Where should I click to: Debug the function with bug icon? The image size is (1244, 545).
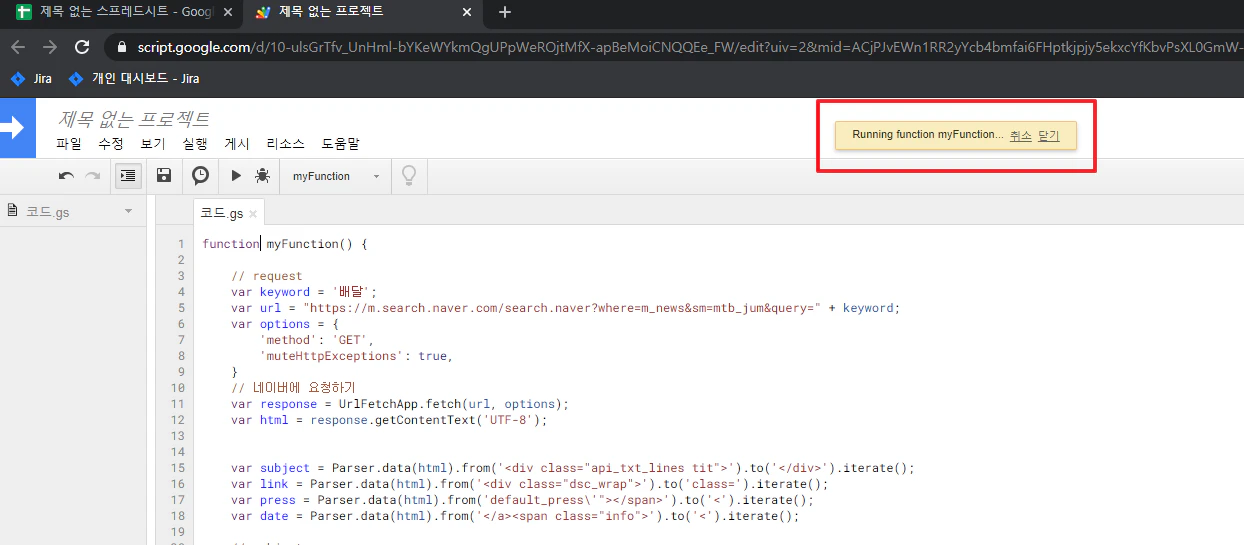262,176
